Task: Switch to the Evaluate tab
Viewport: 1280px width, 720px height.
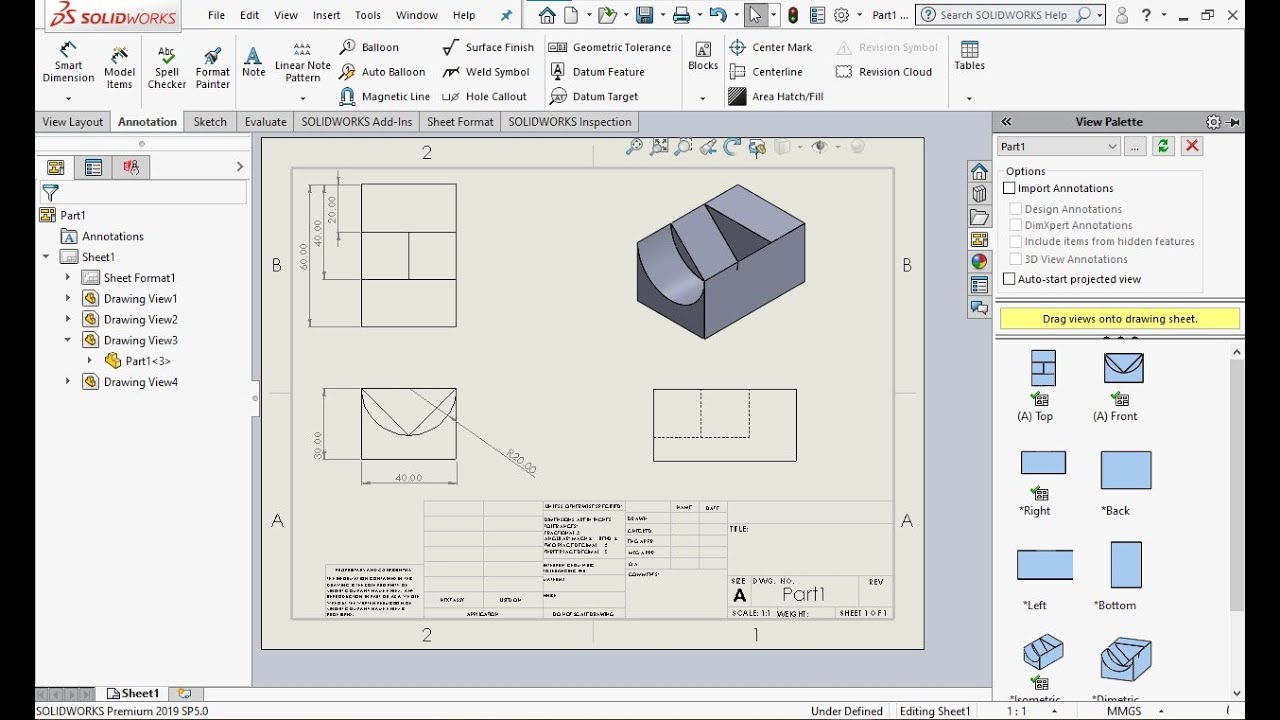Action: tap(265, 122)
